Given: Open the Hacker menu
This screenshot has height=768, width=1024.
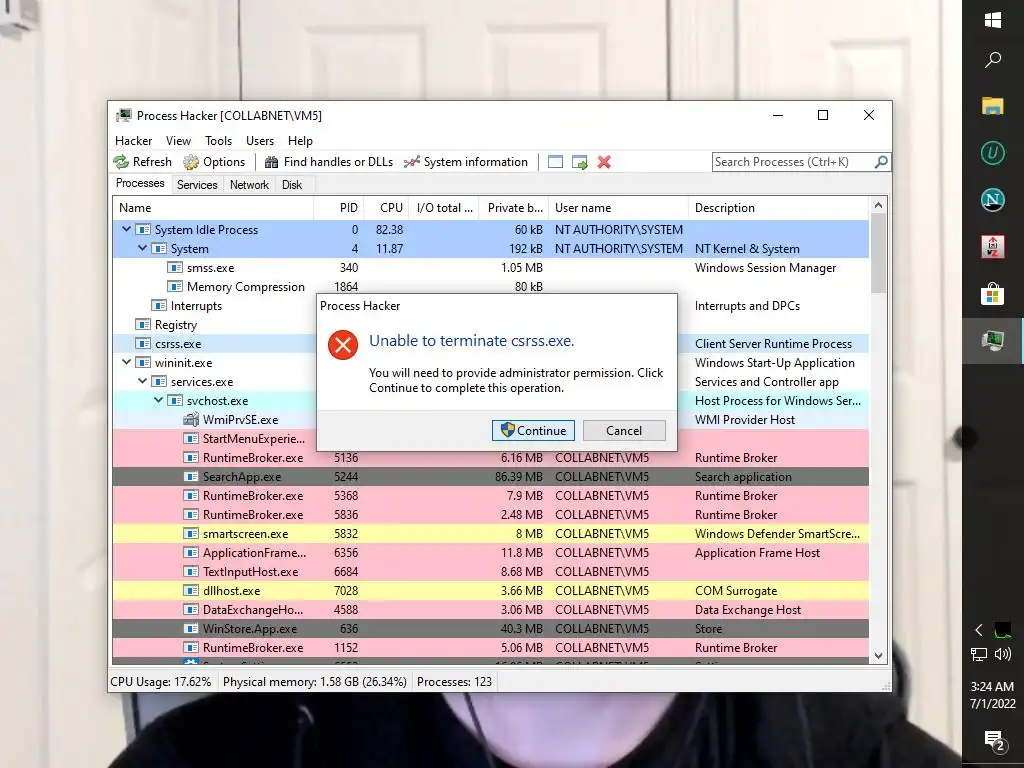Looking at the screenshot, I should pos(133,140).
